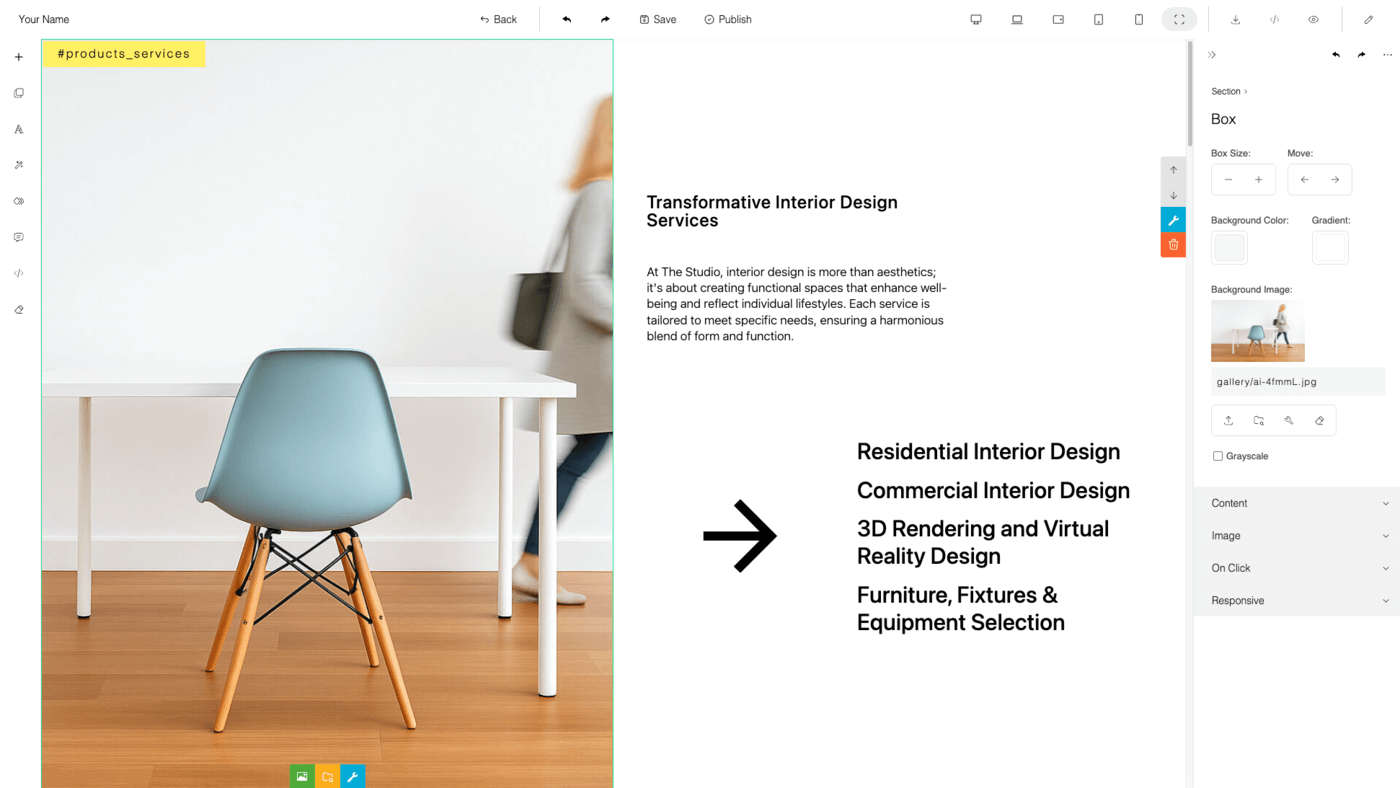Click the Section breadcrumb item

[x=1225, y=91]
